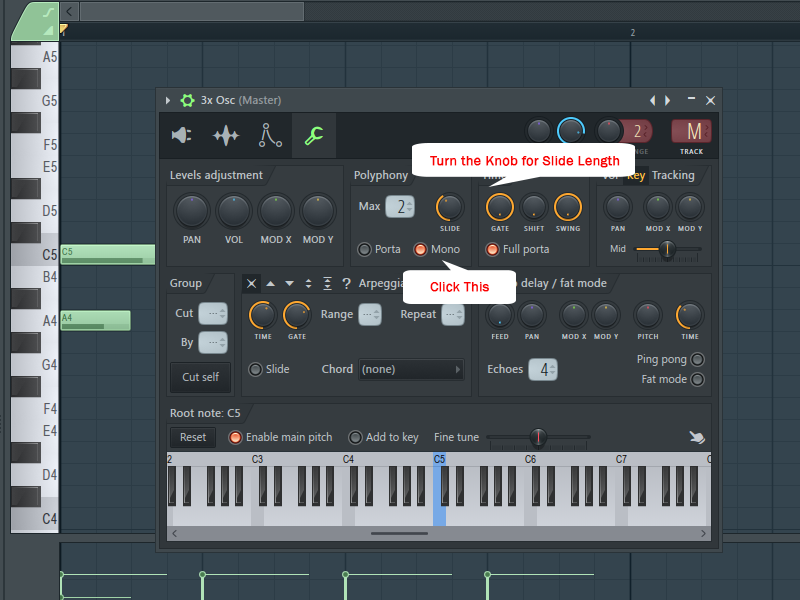Open the speaker plugin tab icon
800x600 pixels.
(182, 135)
